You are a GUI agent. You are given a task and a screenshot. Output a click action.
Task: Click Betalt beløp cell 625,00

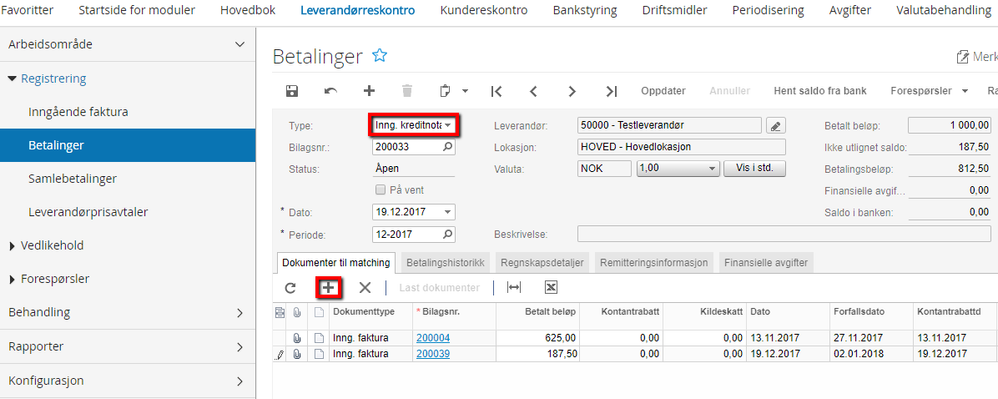(x=537, y=338)
